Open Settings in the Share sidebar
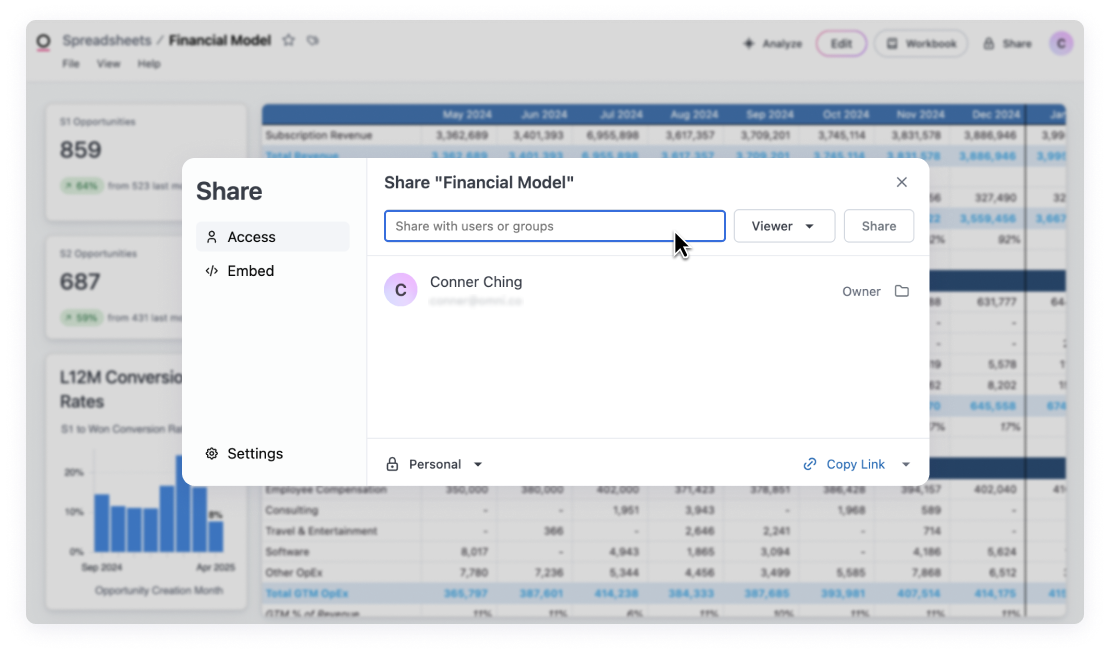Image resolution: width=1108 pixels, height=654 pixels. click(x=254, y=453)
